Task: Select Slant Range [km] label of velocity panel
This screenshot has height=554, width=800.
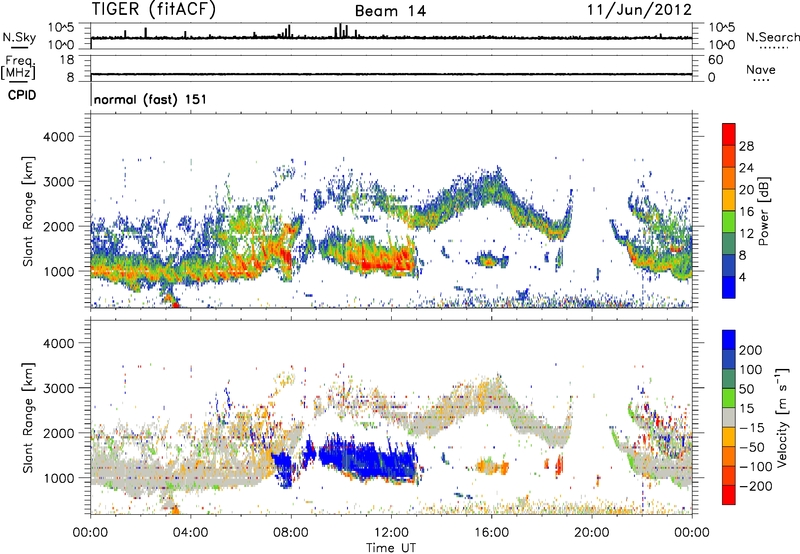Action: tap(28, 418)
